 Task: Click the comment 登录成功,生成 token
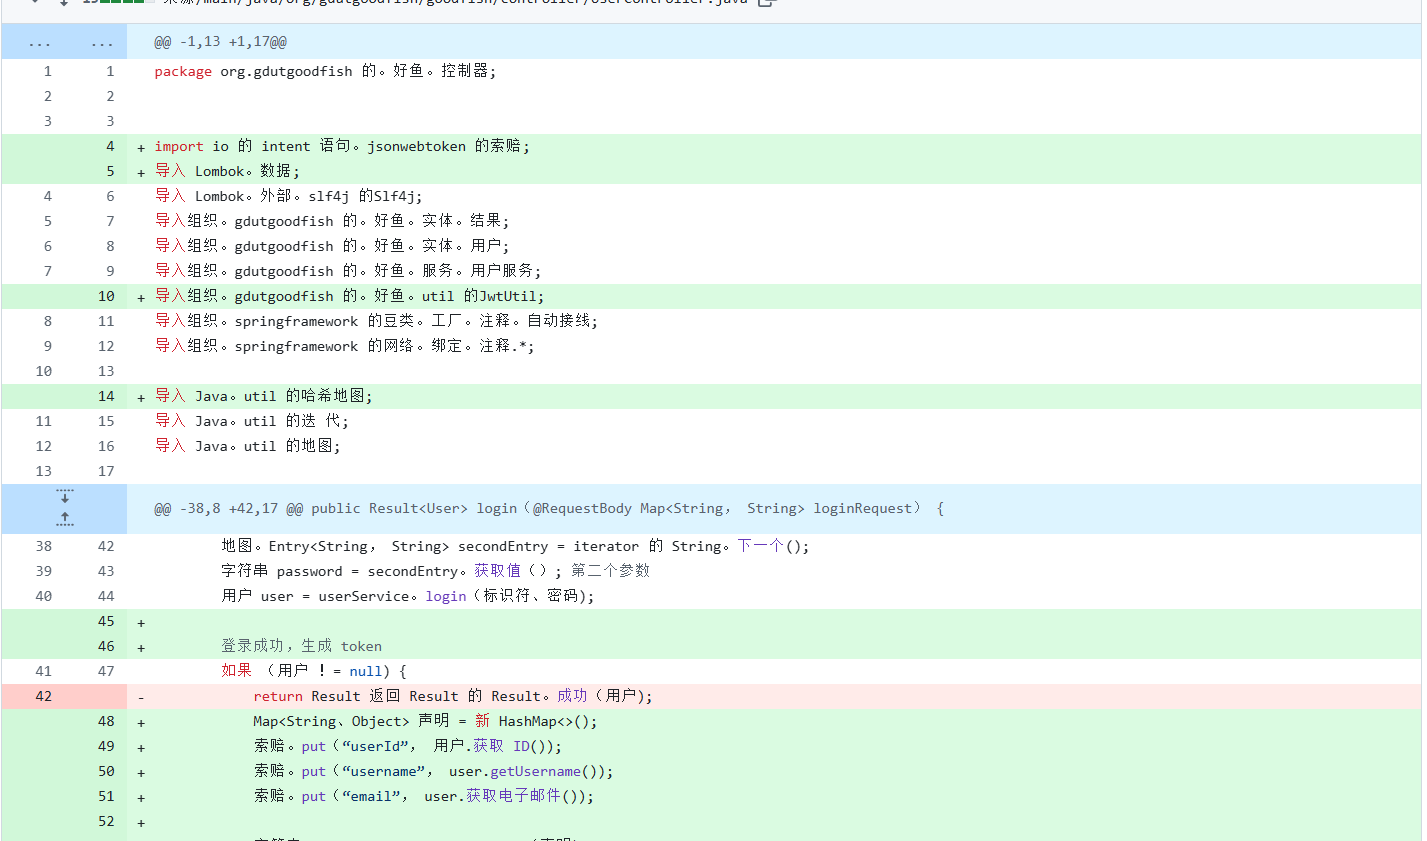(x=301, y=646)
